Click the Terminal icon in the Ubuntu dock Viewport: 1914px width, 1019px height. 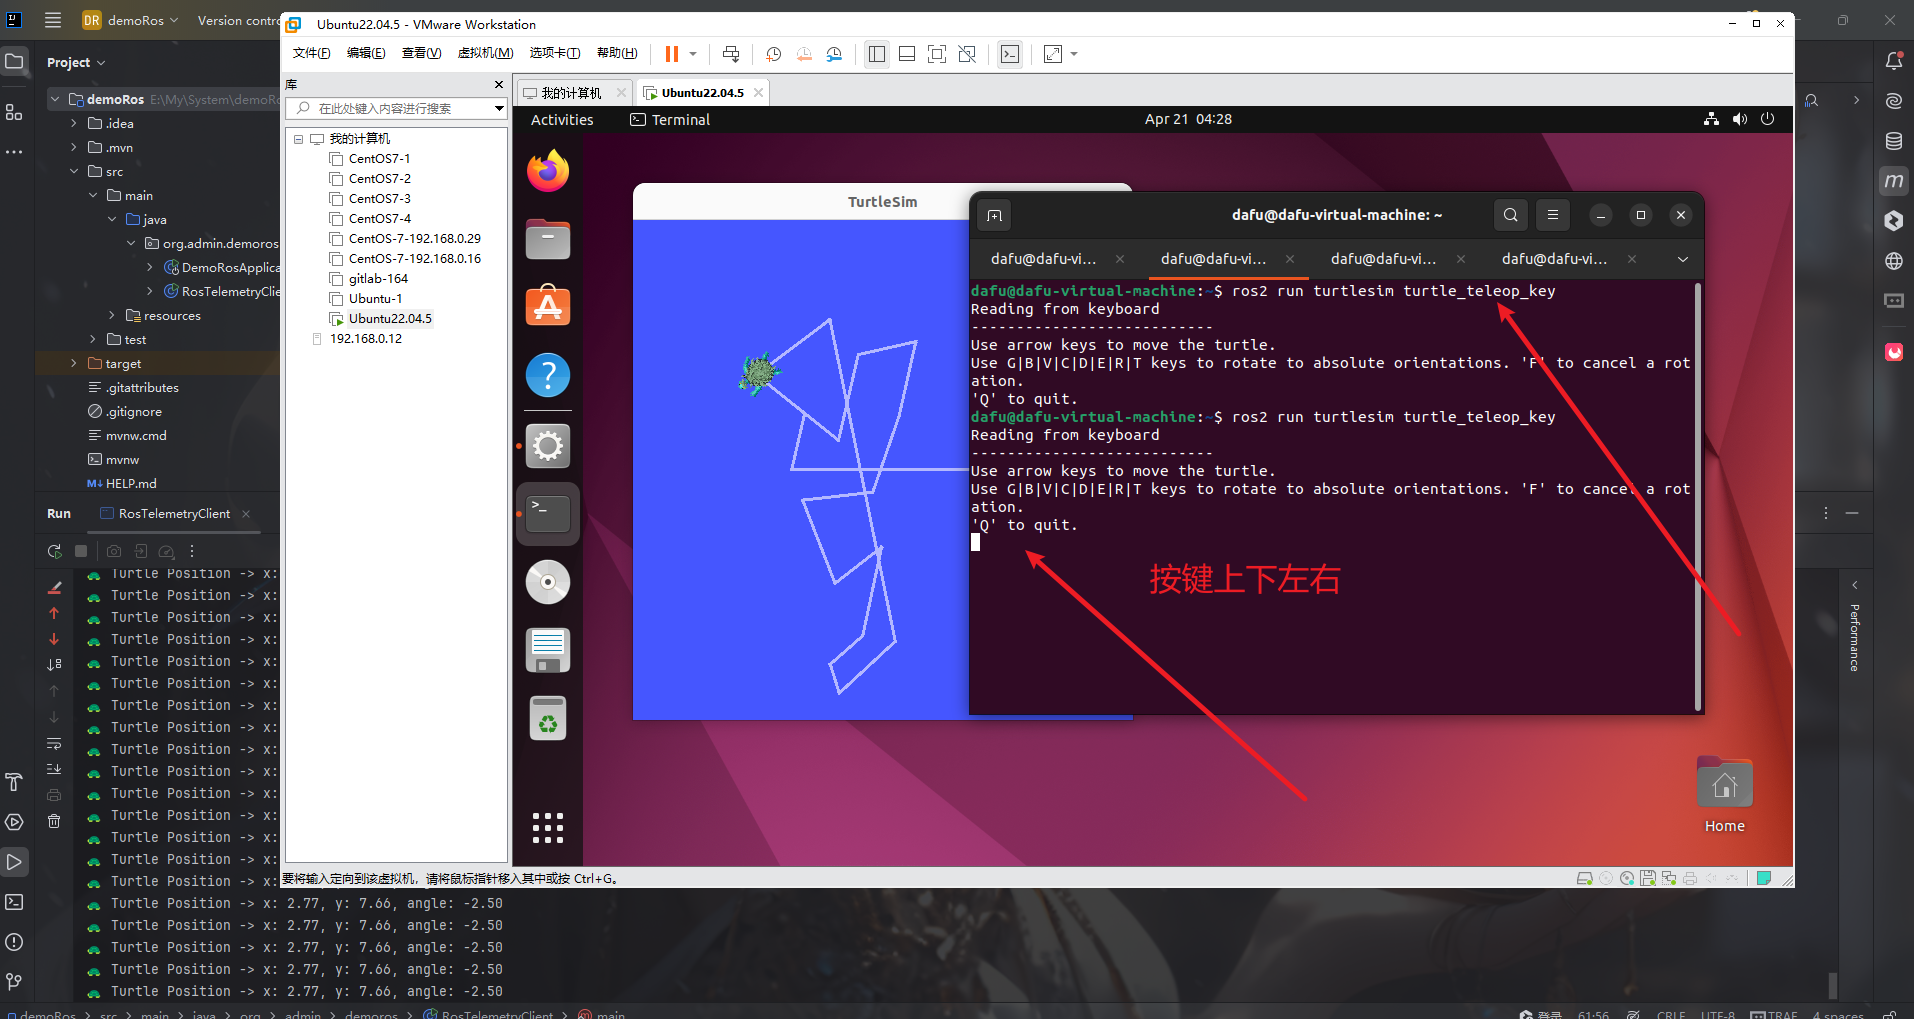pos(548,514)
